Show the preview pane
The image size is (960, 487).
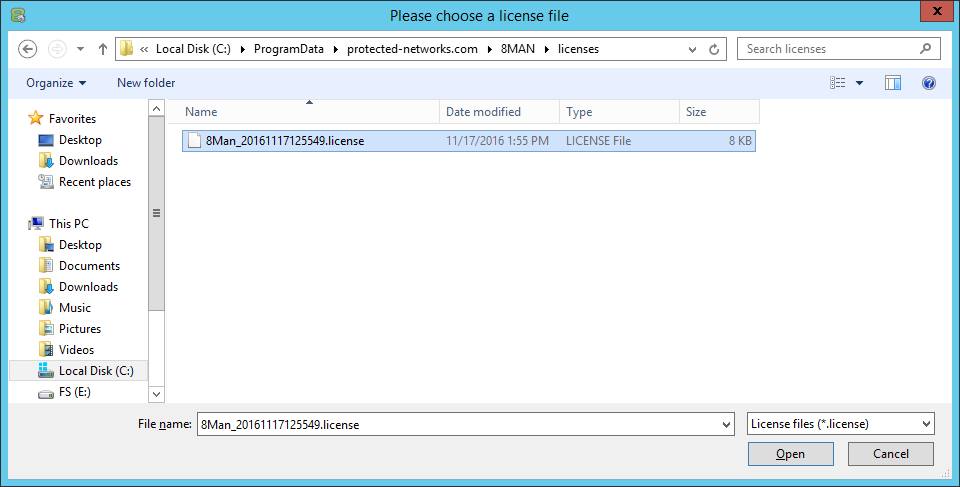tap(893, 83)
